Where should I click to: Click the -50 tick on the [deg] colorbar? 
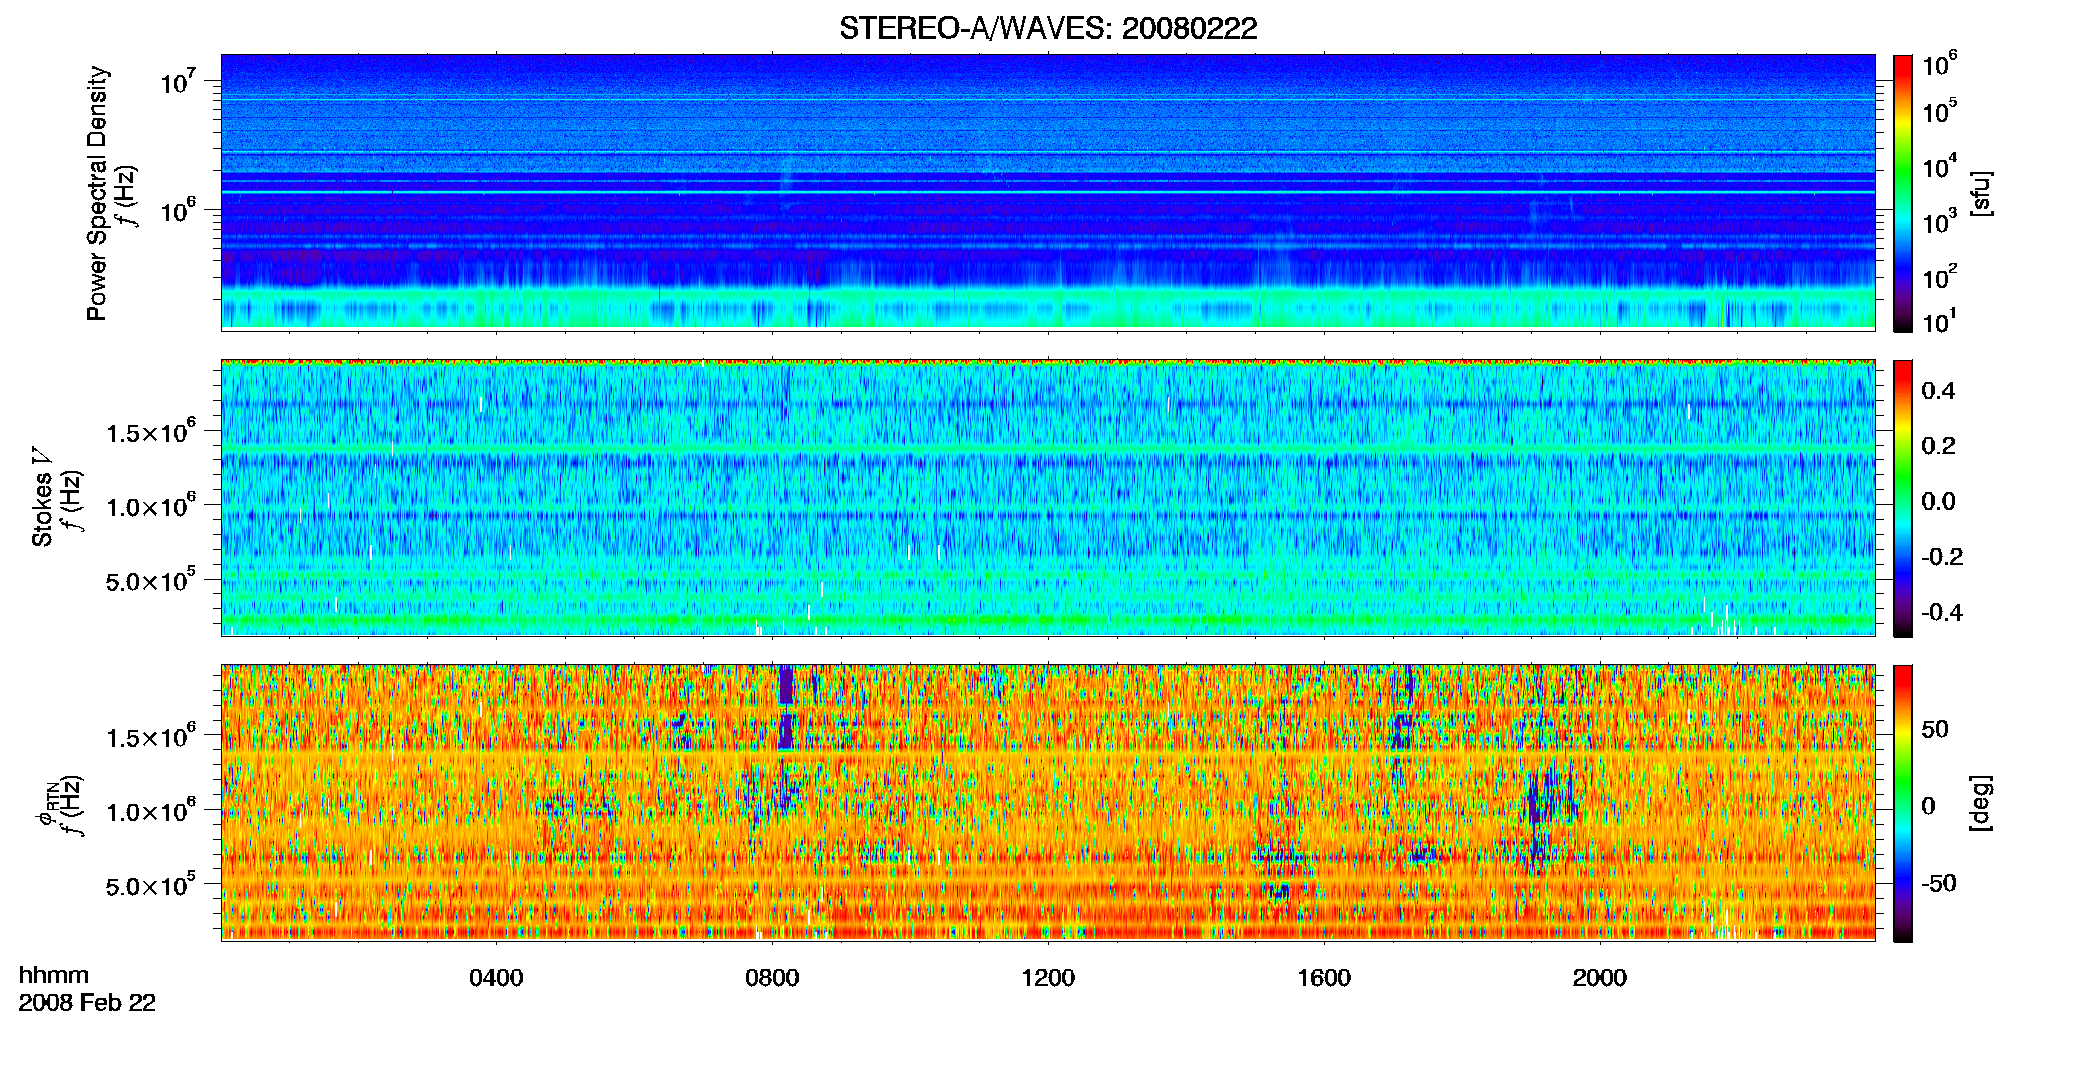click(1939, 884)
